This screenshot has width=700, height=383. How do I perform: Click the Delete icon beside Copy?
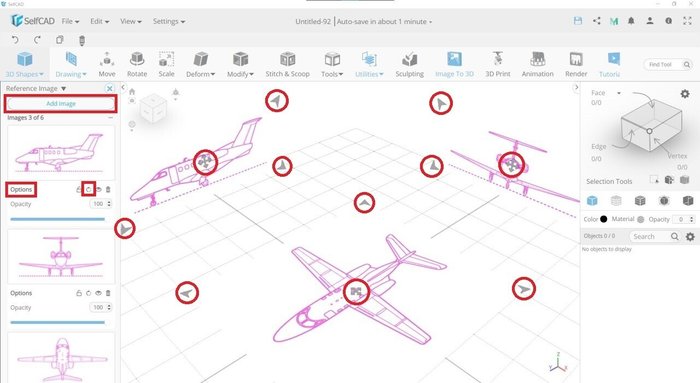82,40
